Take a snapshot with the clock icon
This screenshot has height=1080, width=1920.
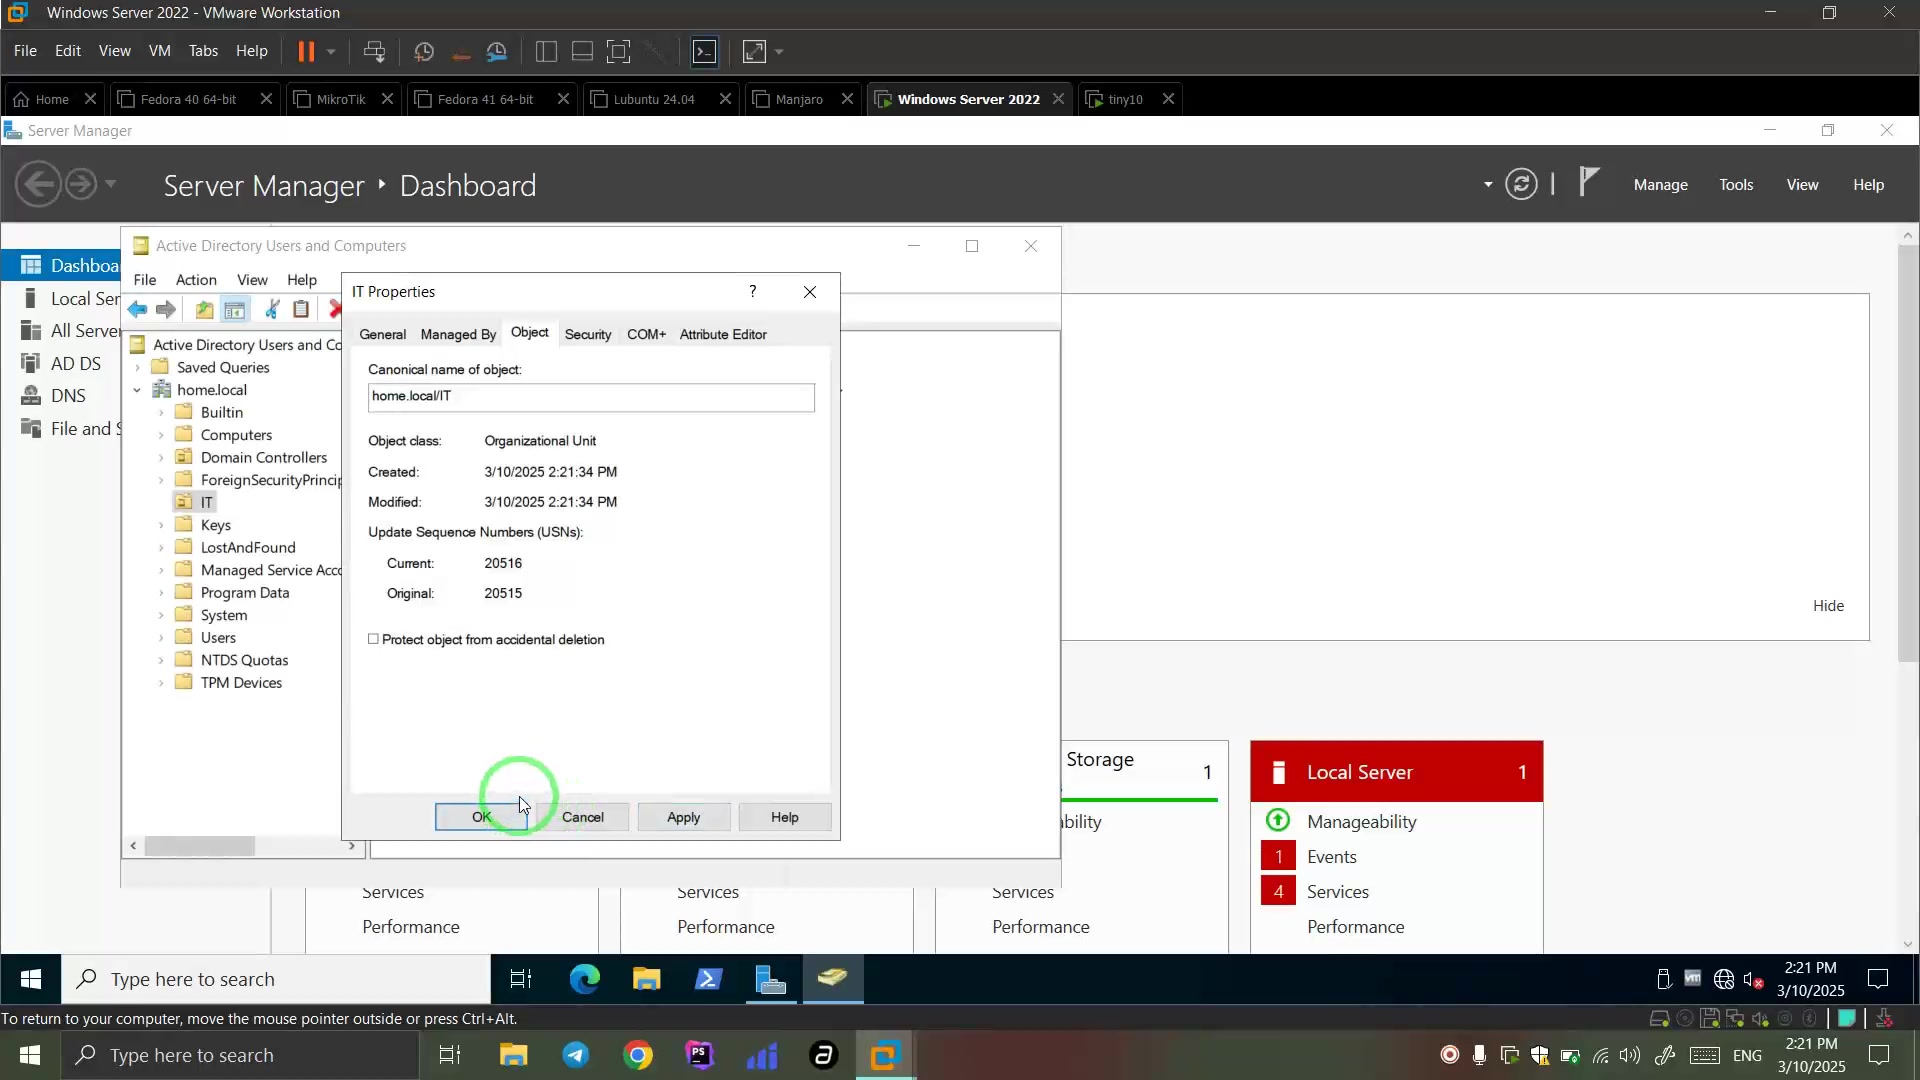pyautogui.click(x=424, y=51)
